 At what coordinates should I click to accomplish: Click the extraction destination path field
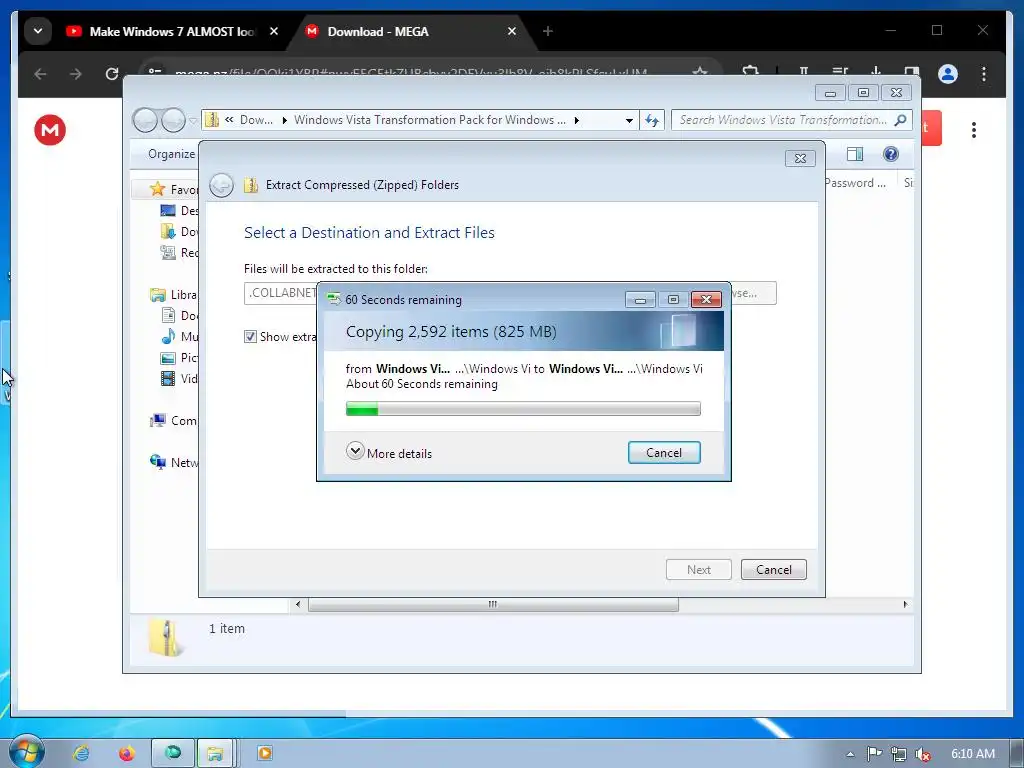pos(281,293)
